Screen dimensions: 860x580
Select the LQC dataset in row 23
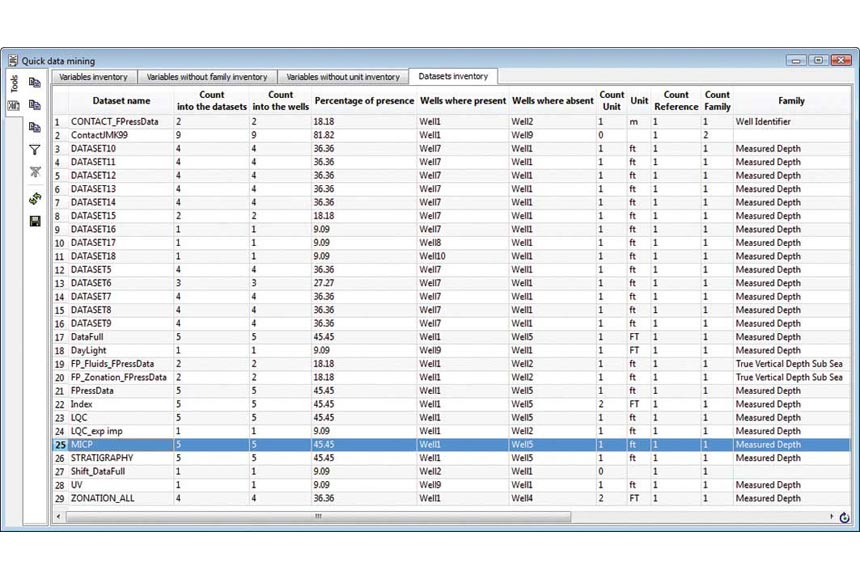[121, 418]
